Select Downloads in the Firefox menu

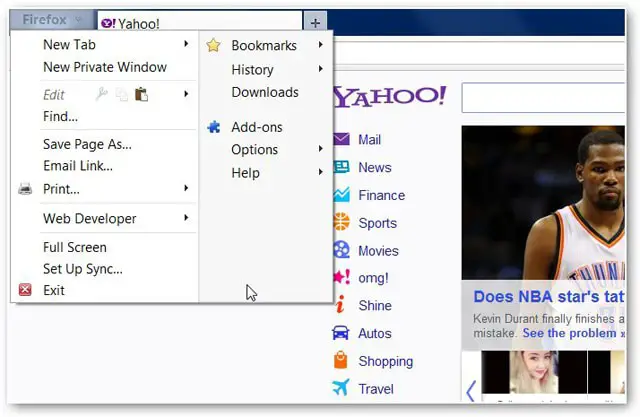point(265,92)
